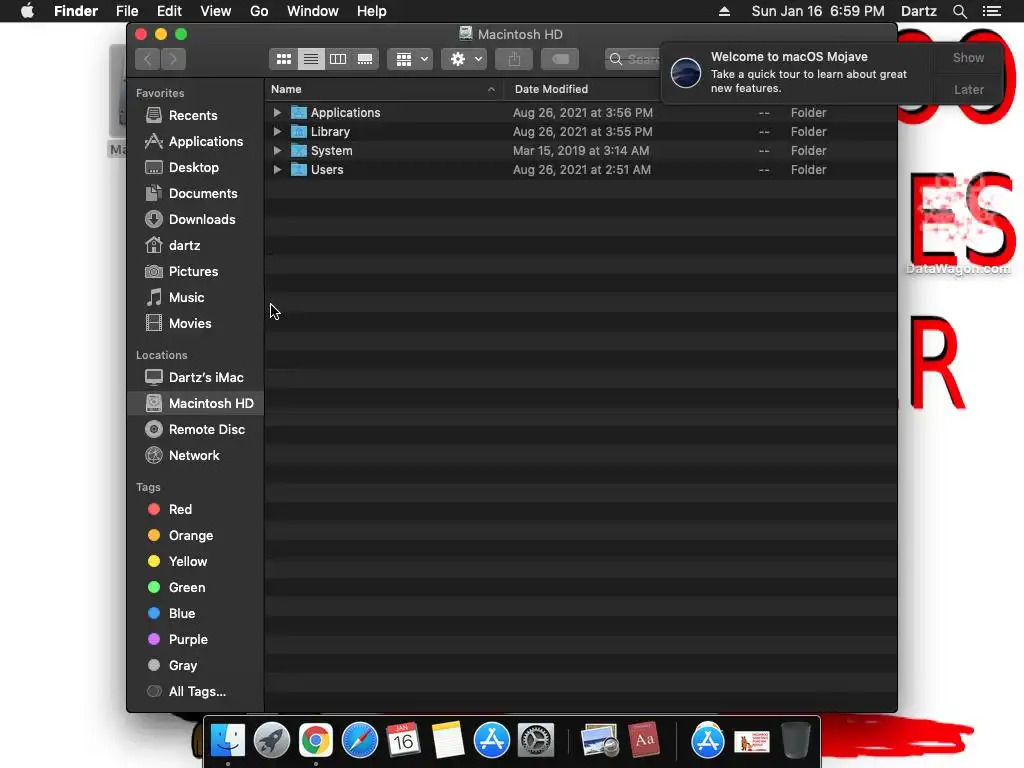Switch Finder to column view
The image size is (1024, 768).
(x=338, y=59)
